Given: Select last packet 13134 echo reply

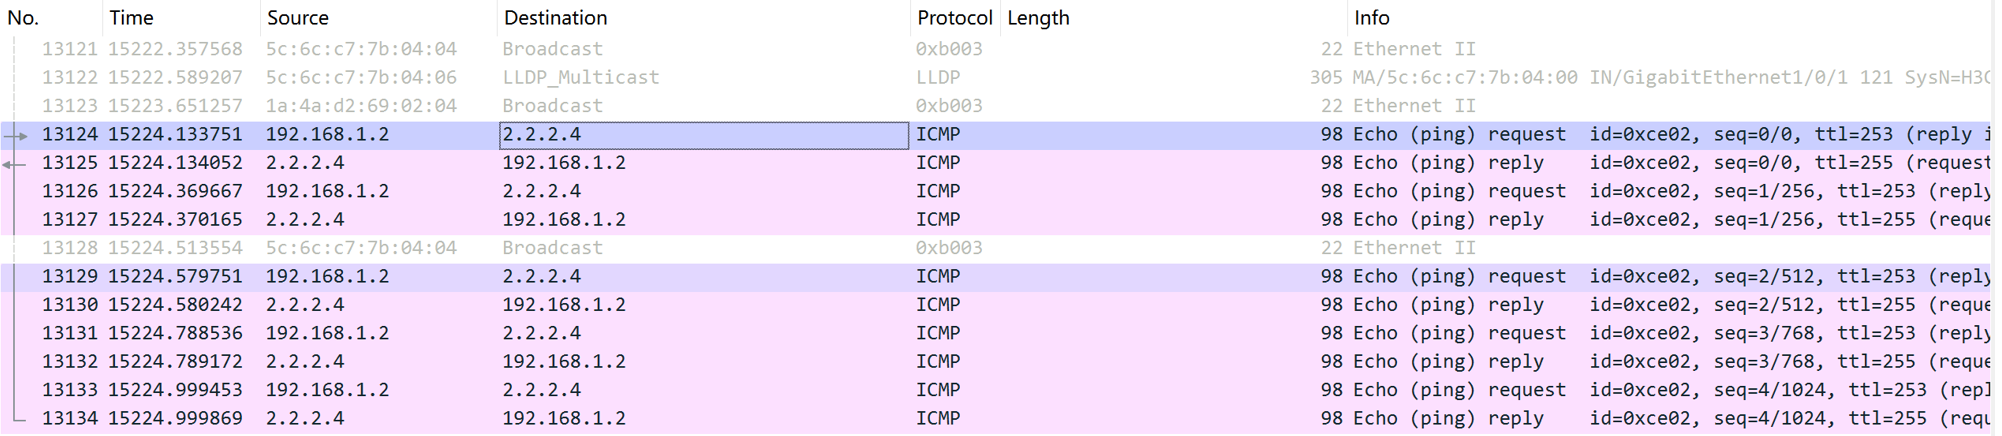Looking at the screenshot, I should 1000,419.
